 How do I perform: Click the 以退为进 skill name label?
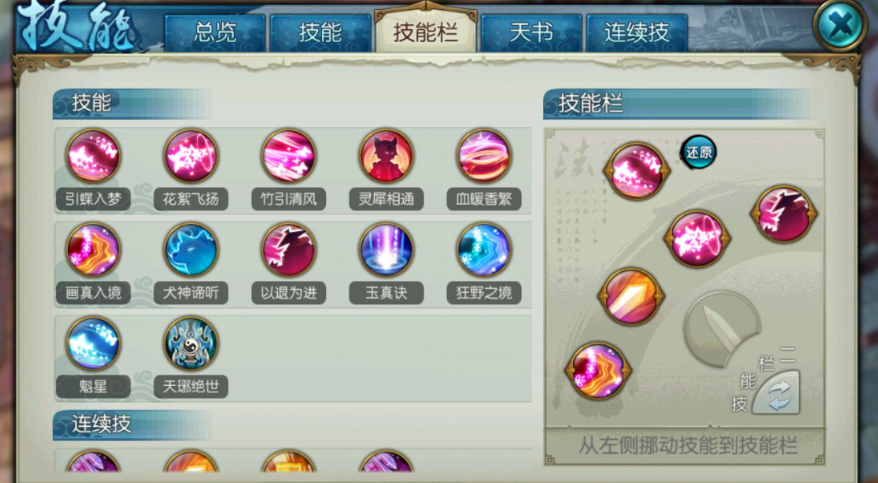pos(288,293)
